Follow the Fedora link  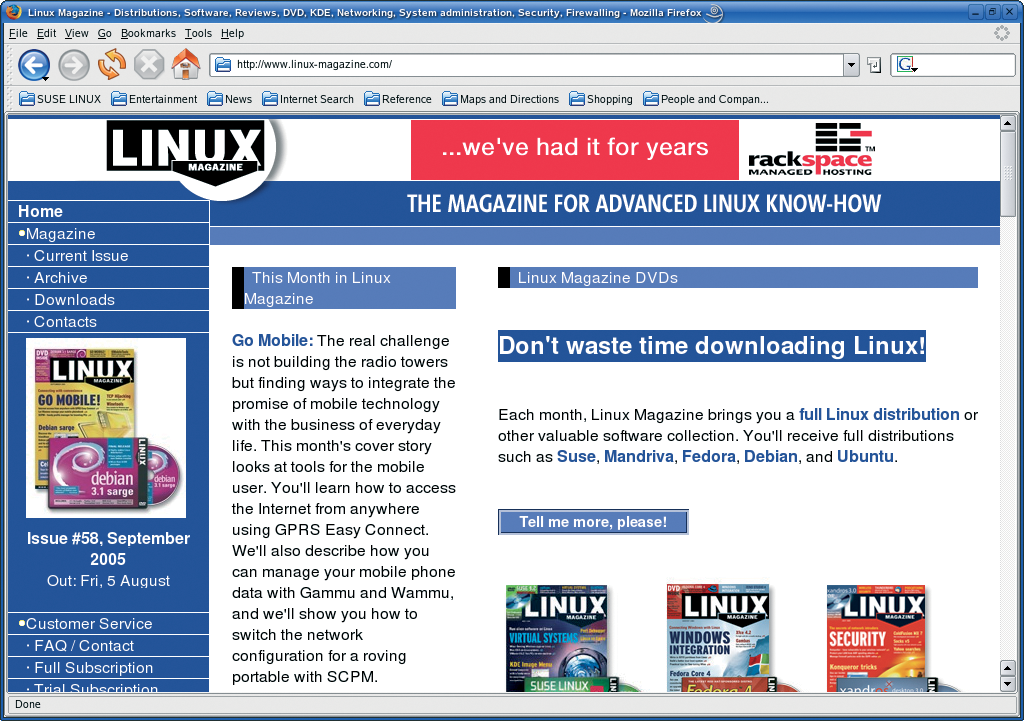(709, 457)
